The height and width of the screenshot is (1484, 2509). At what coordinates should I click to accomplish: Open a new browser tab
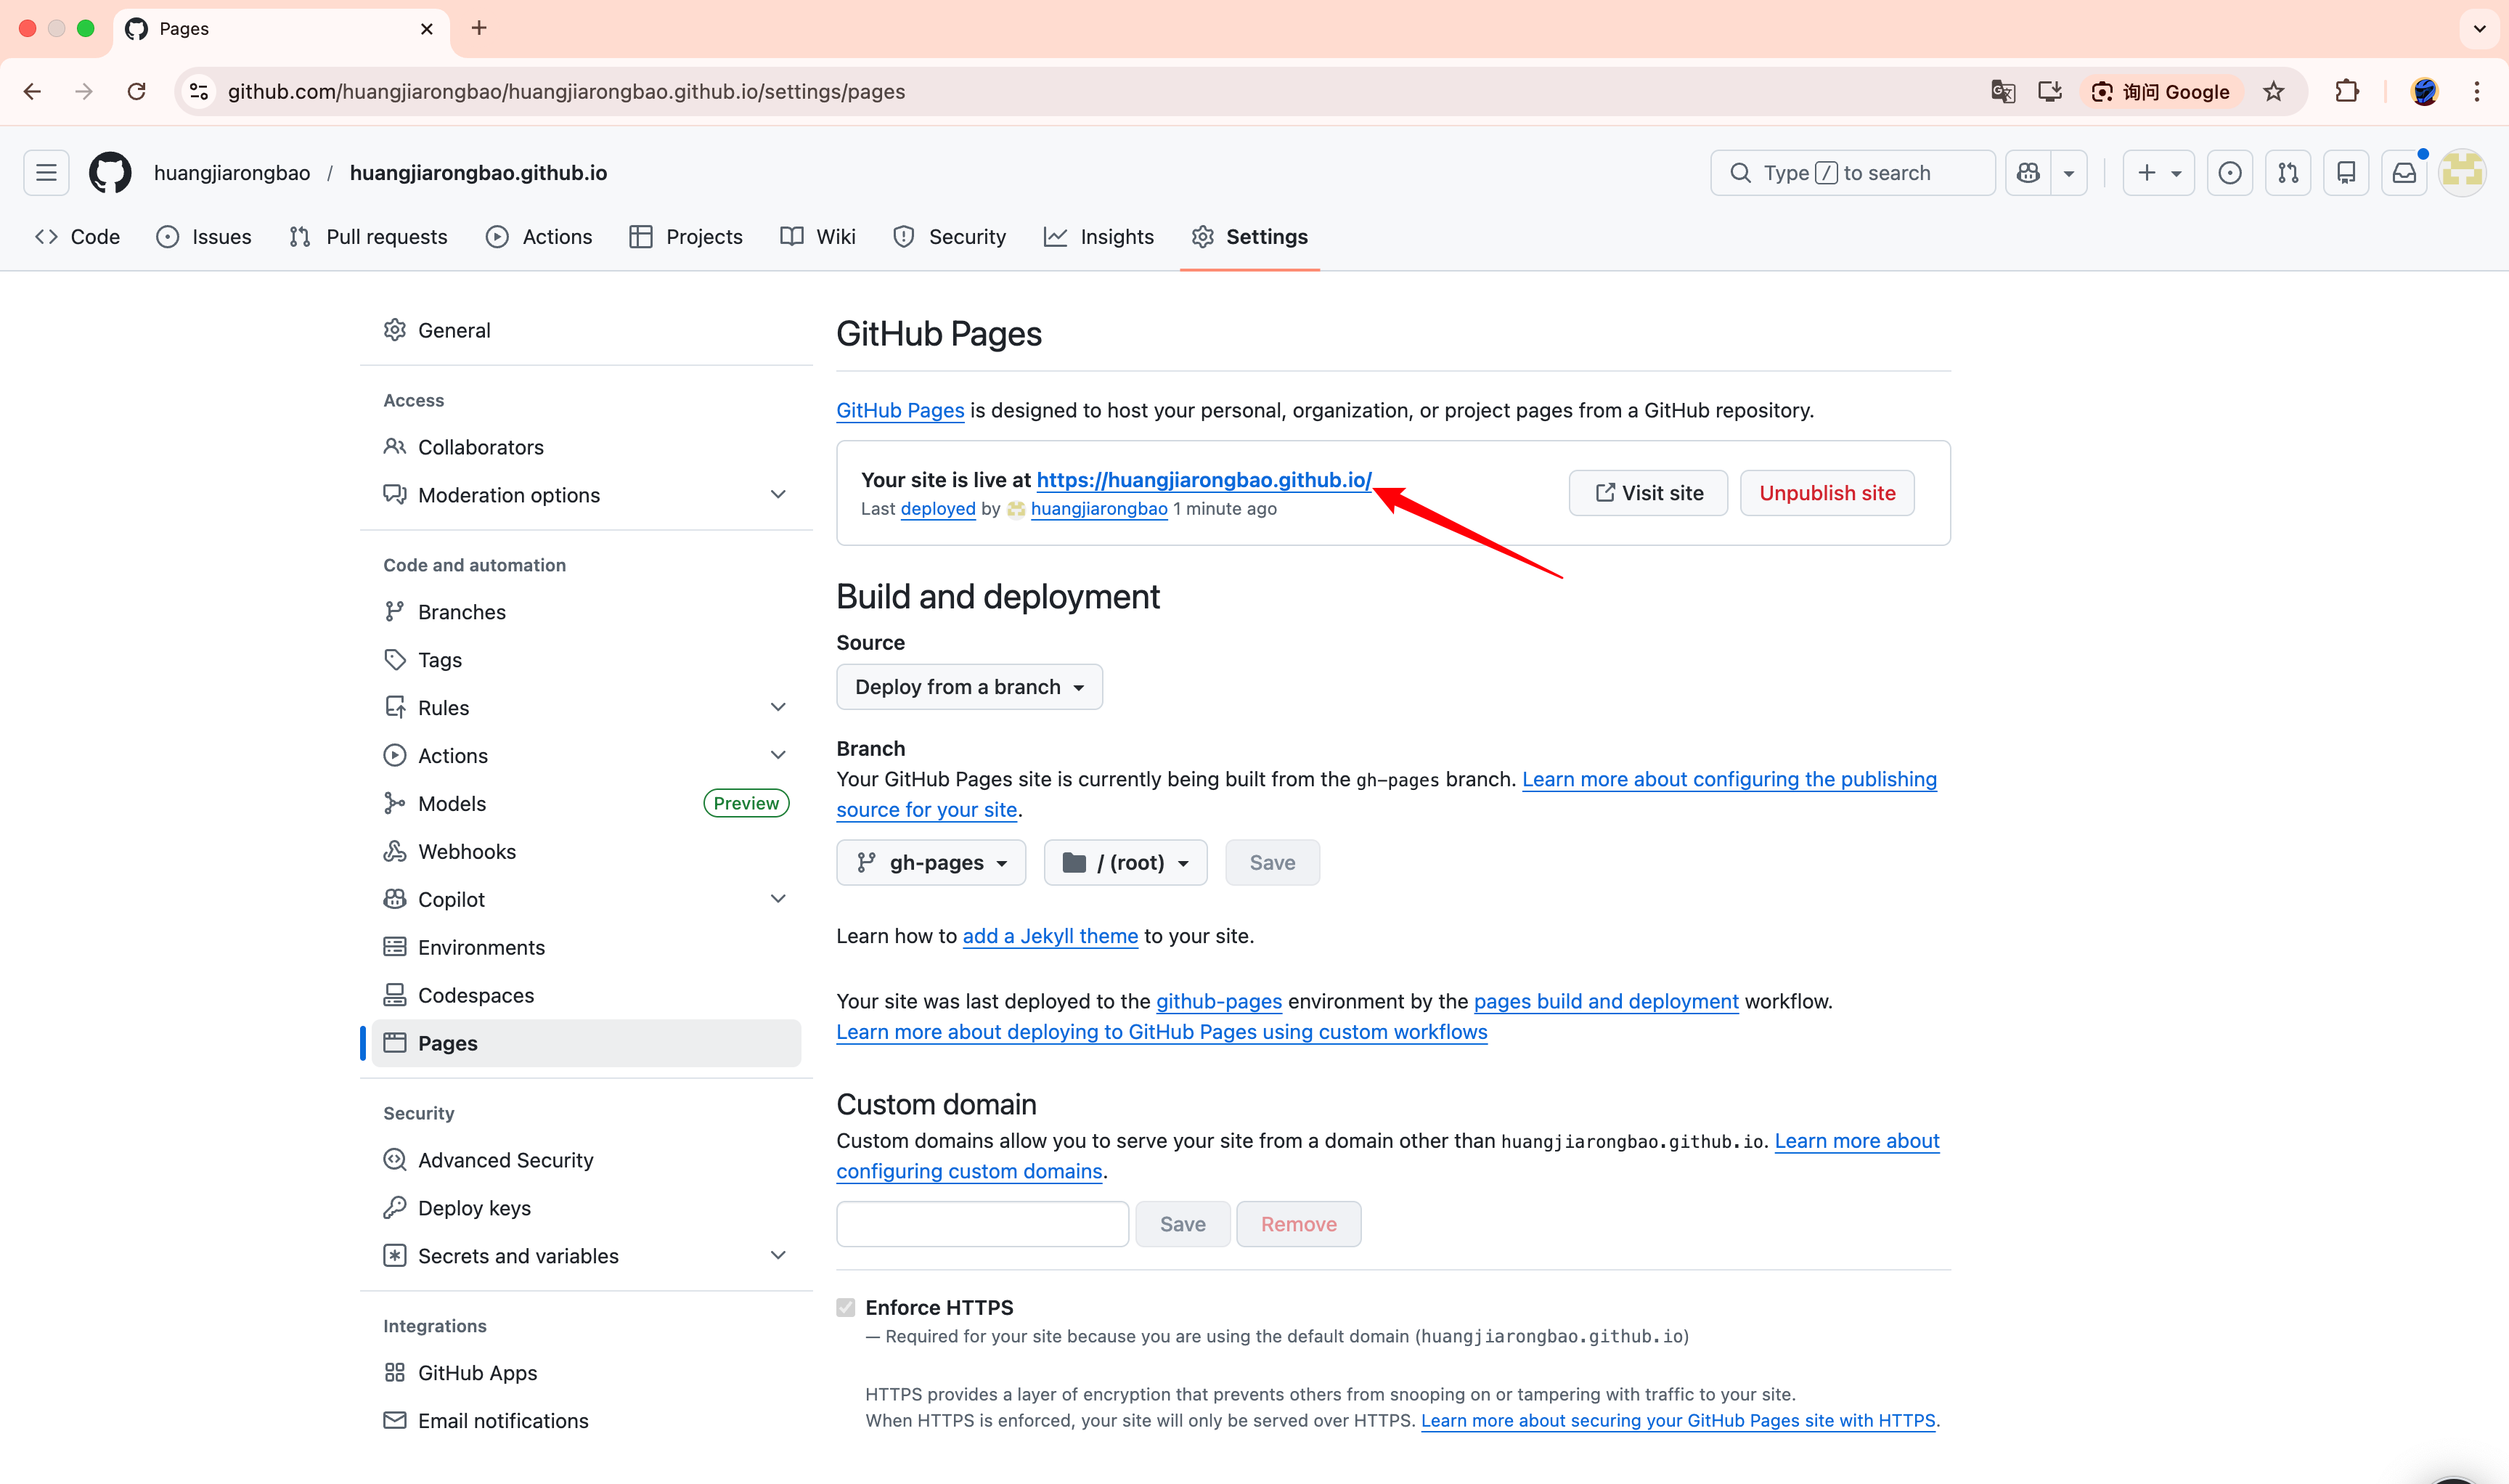479,28
